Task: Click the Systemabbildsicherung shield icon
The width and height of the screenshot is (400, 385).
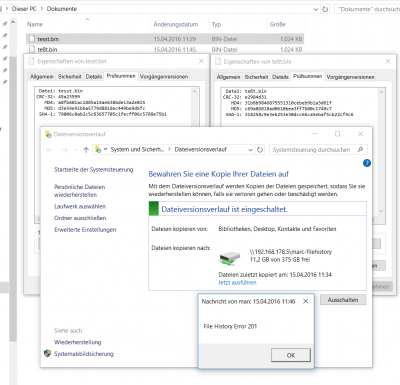Action: tap(47, 353)
